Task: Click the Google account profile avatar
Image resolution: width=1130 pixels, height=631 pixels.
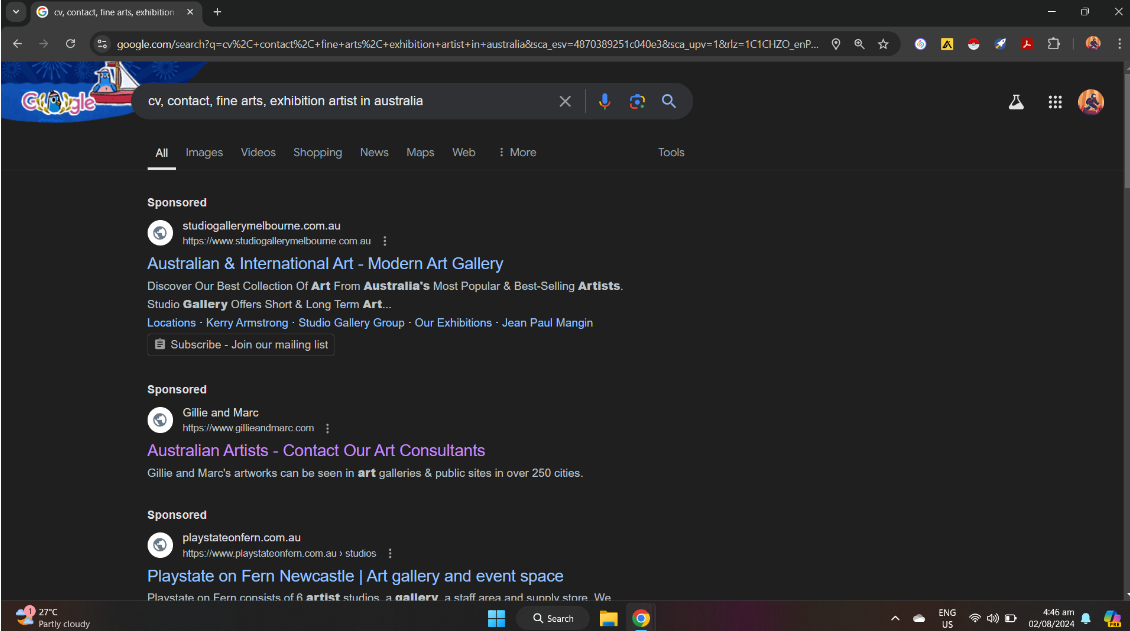Action: pos(1091,101)
